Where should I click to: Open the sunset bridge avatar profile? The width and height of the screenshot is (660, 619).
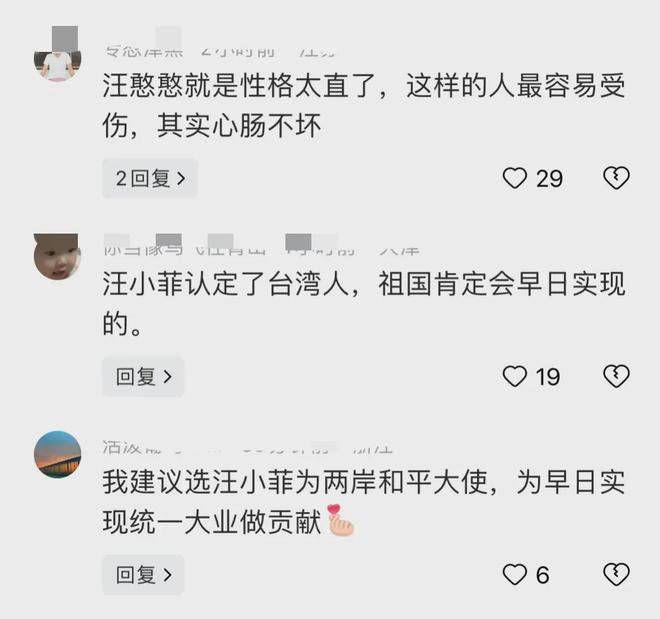pos(58,454)
